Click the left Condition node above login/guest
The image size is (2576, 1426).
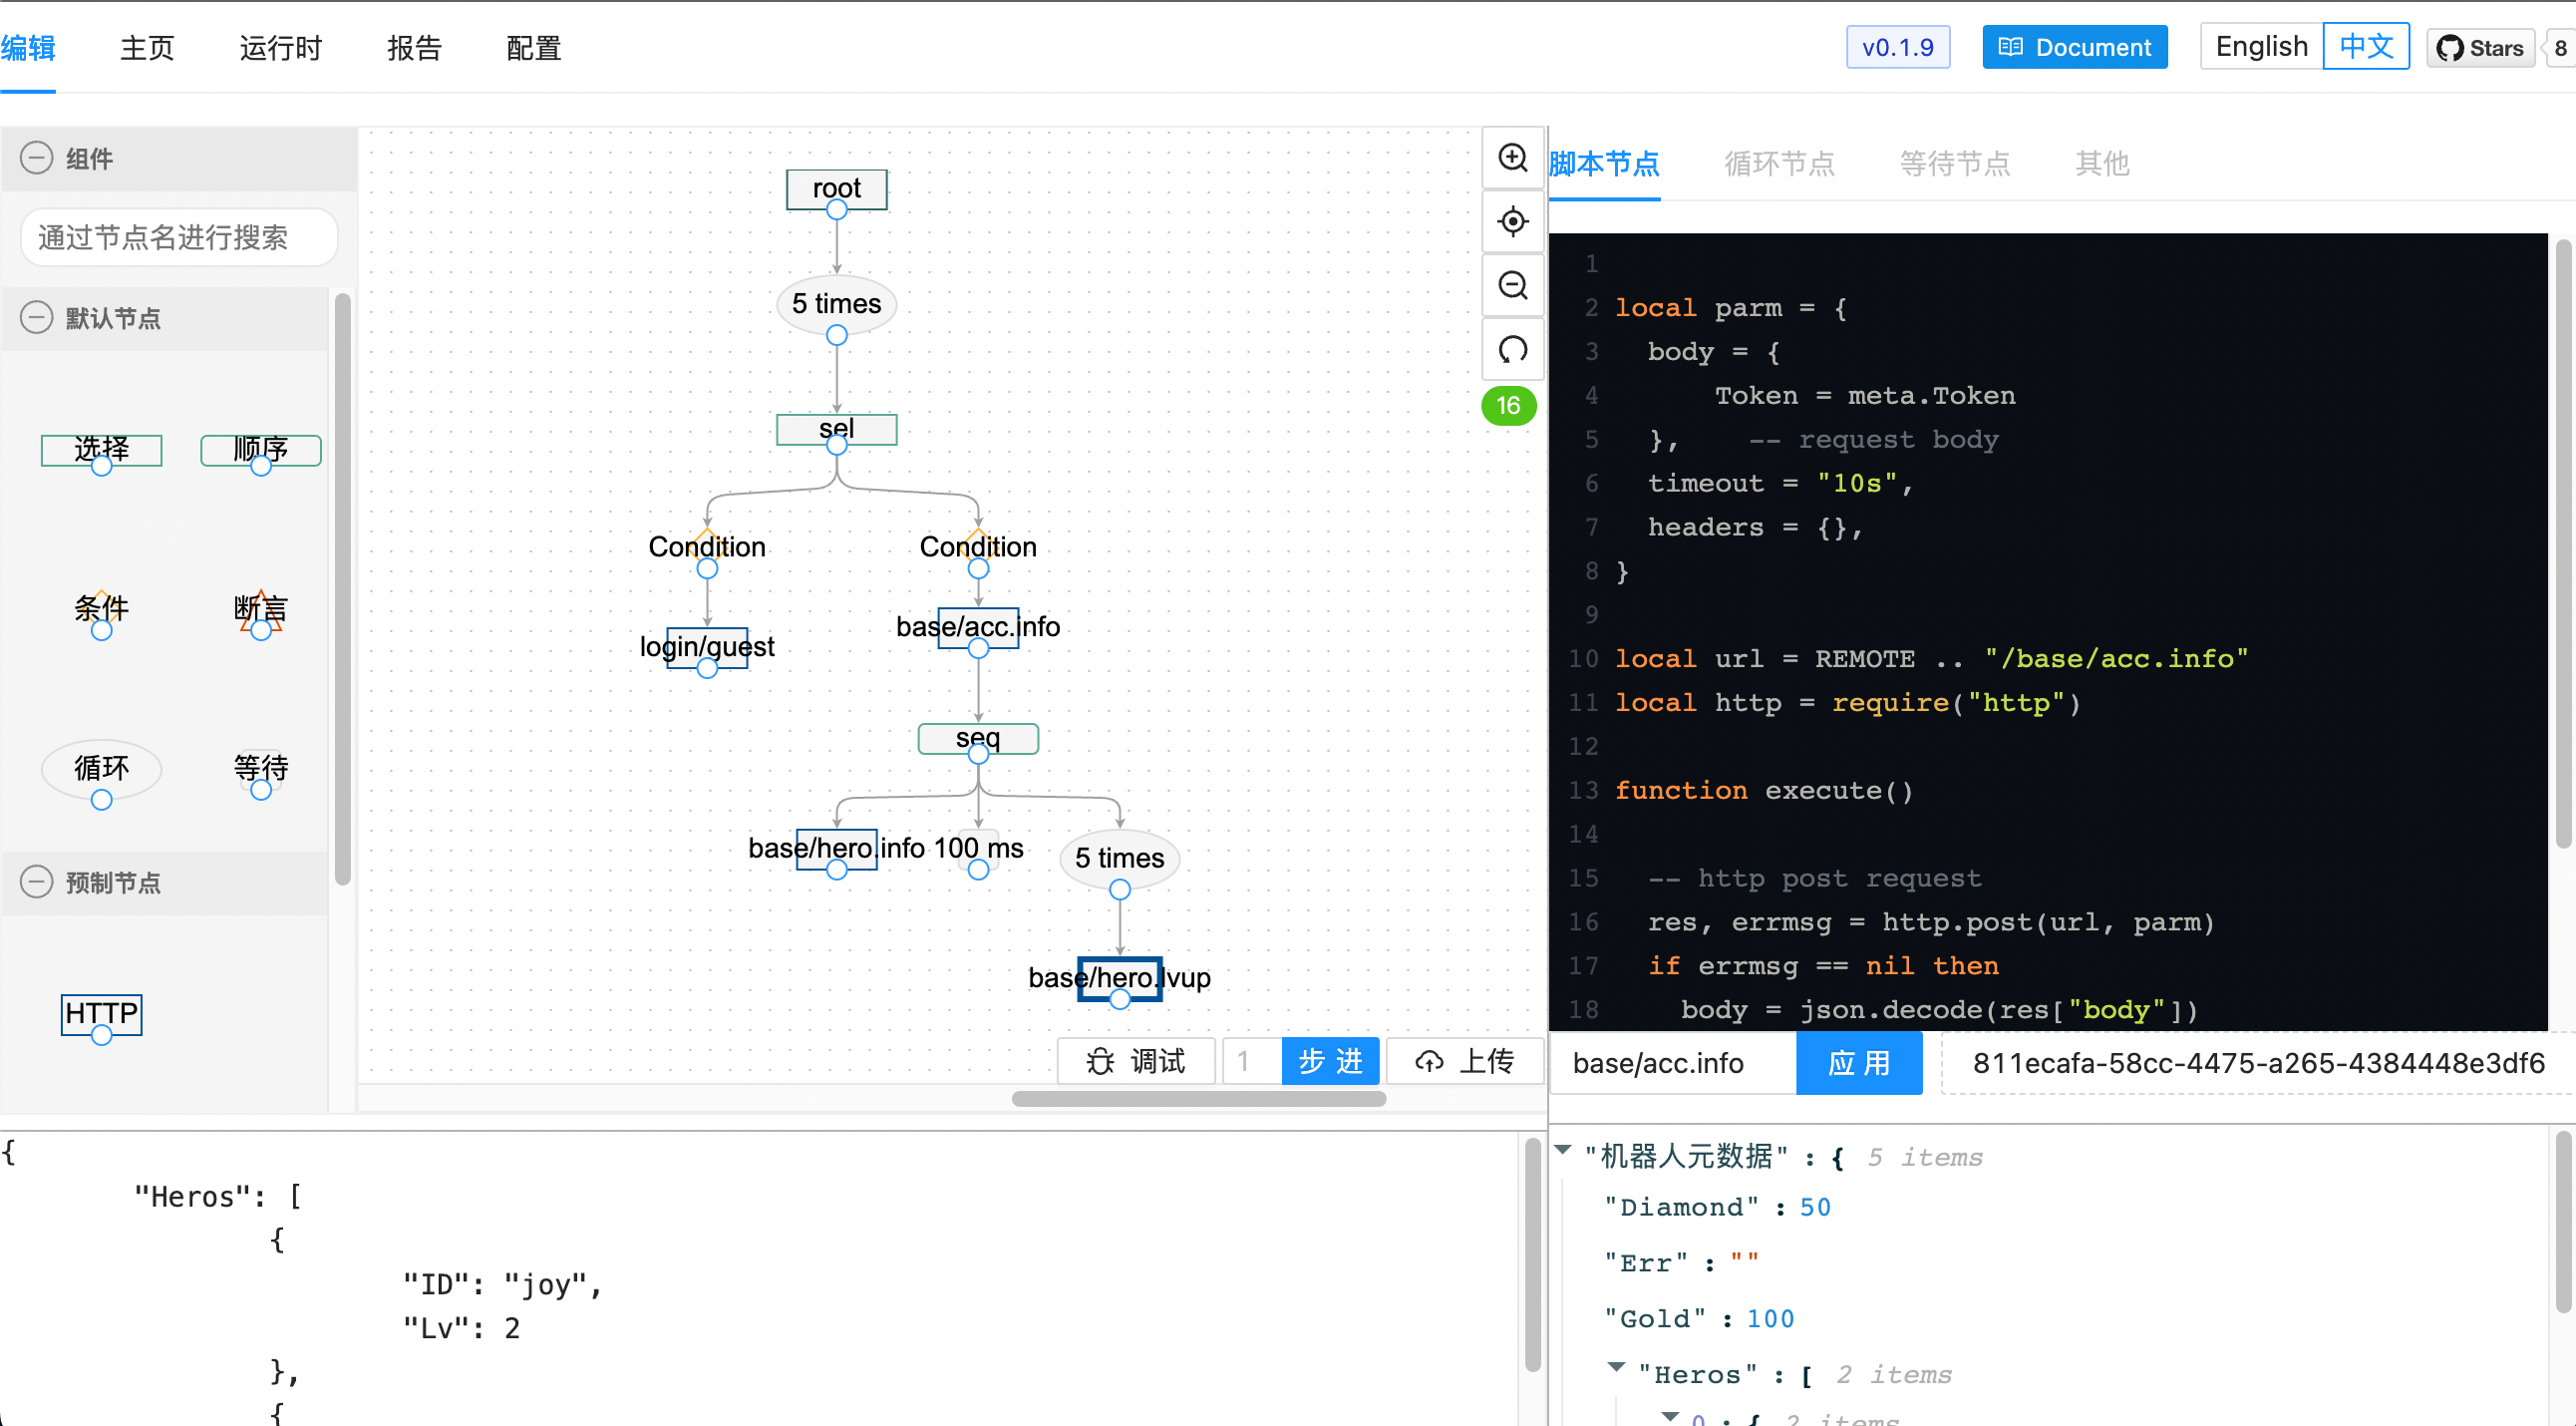(x=707, y=547)
